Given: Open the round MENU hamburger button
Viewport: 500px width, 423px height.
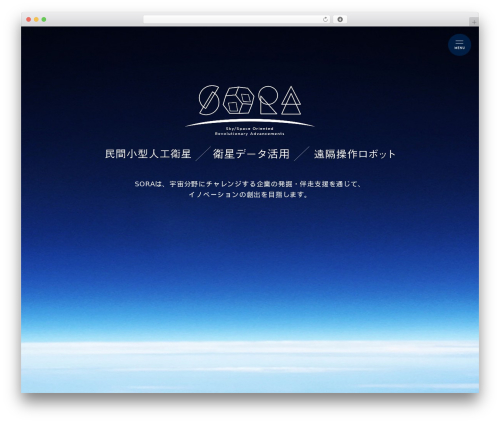Looking at the screenshot, I should (x=459, y=45).
